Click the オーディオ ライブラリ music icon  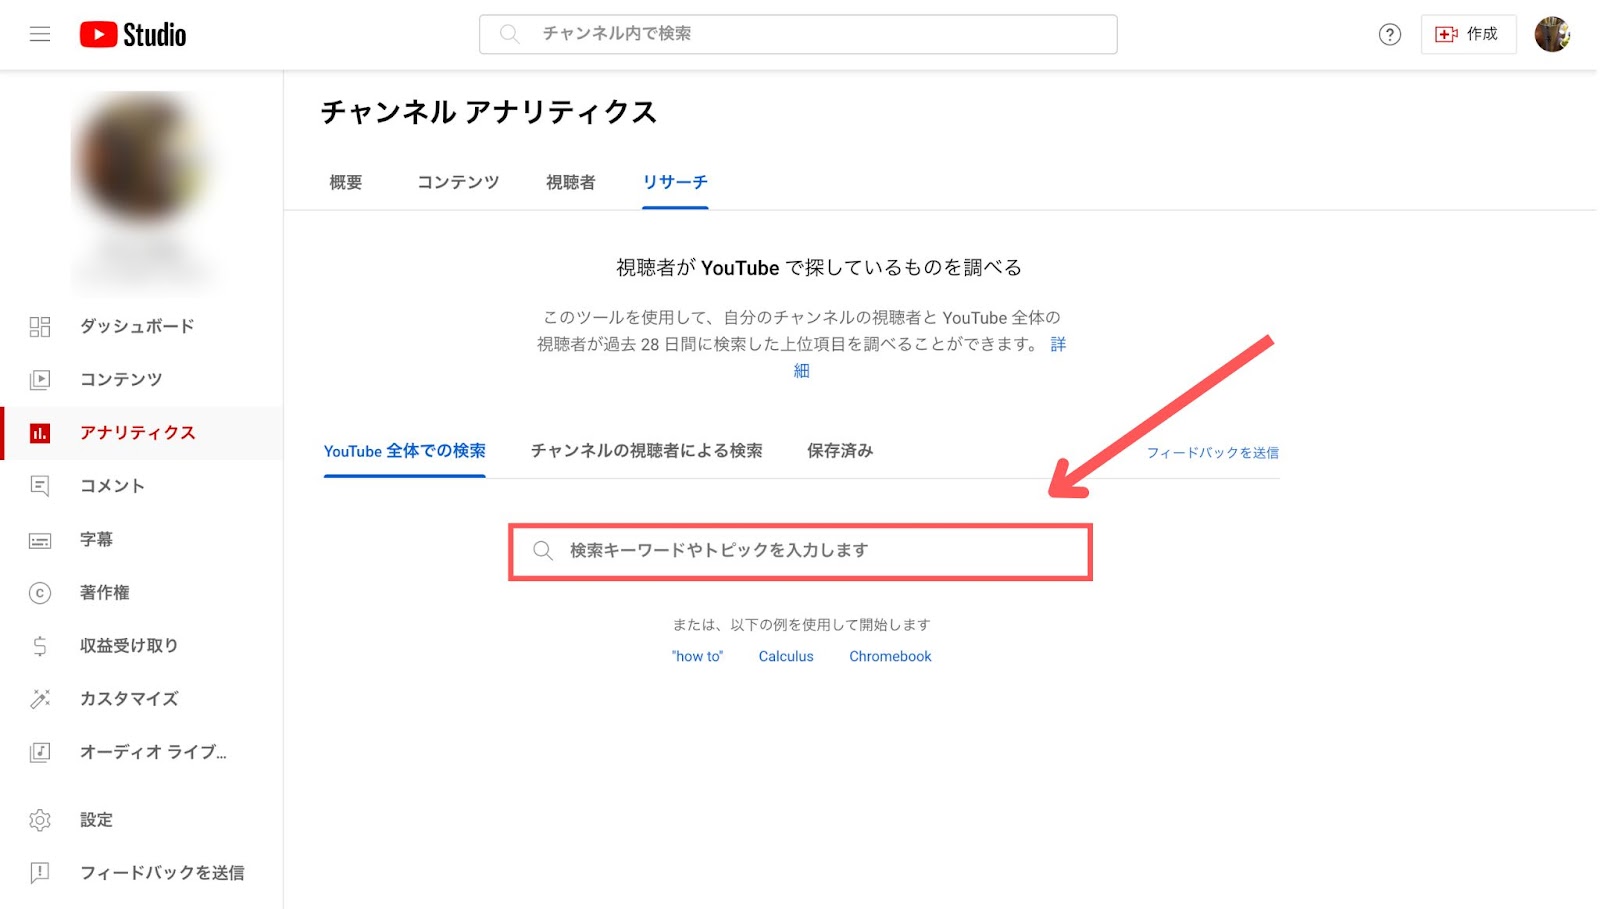tap(40, 752)
